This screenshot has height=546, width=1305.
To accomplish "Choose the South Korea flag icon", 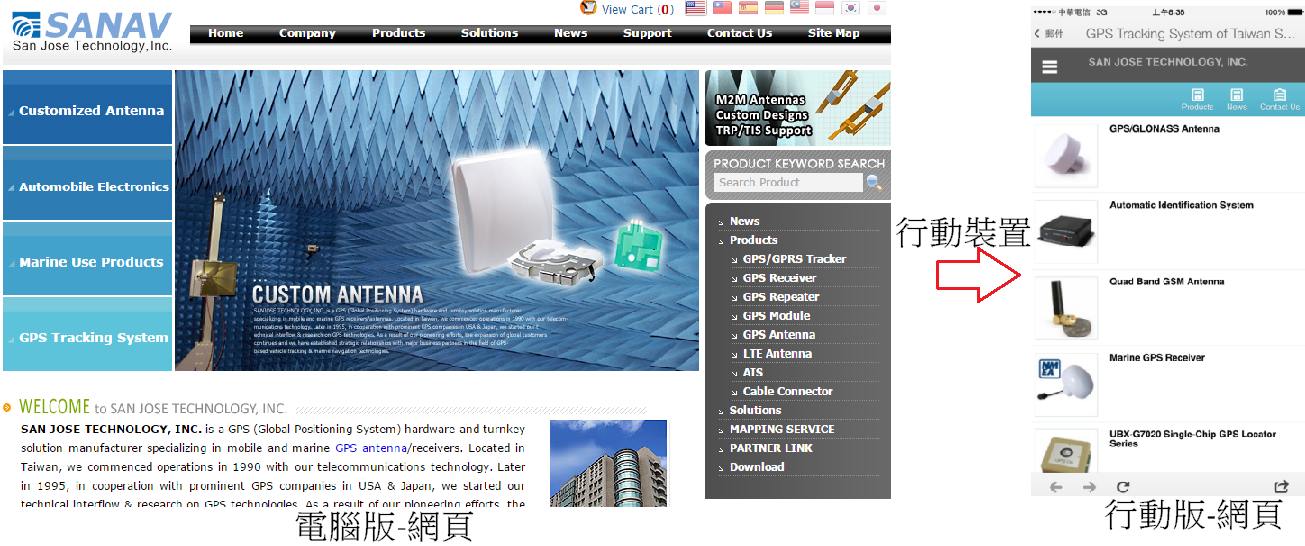I will pos(850,9).
